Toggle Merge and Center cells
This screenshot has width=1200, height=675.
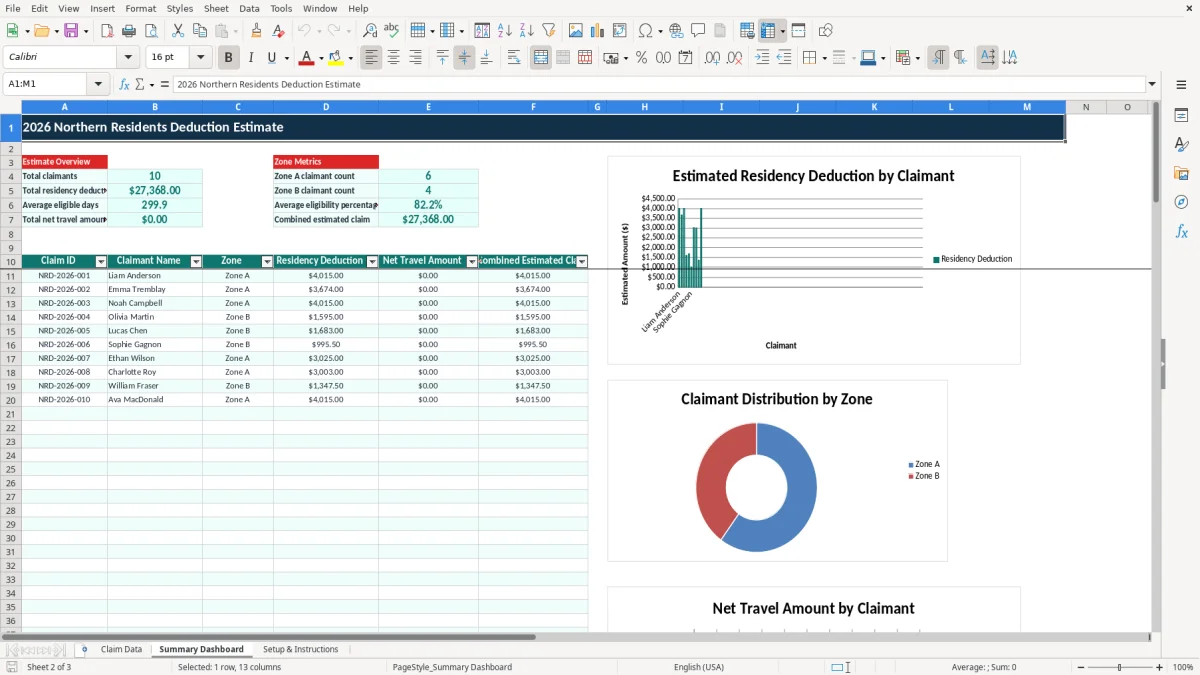pos(541,58)
